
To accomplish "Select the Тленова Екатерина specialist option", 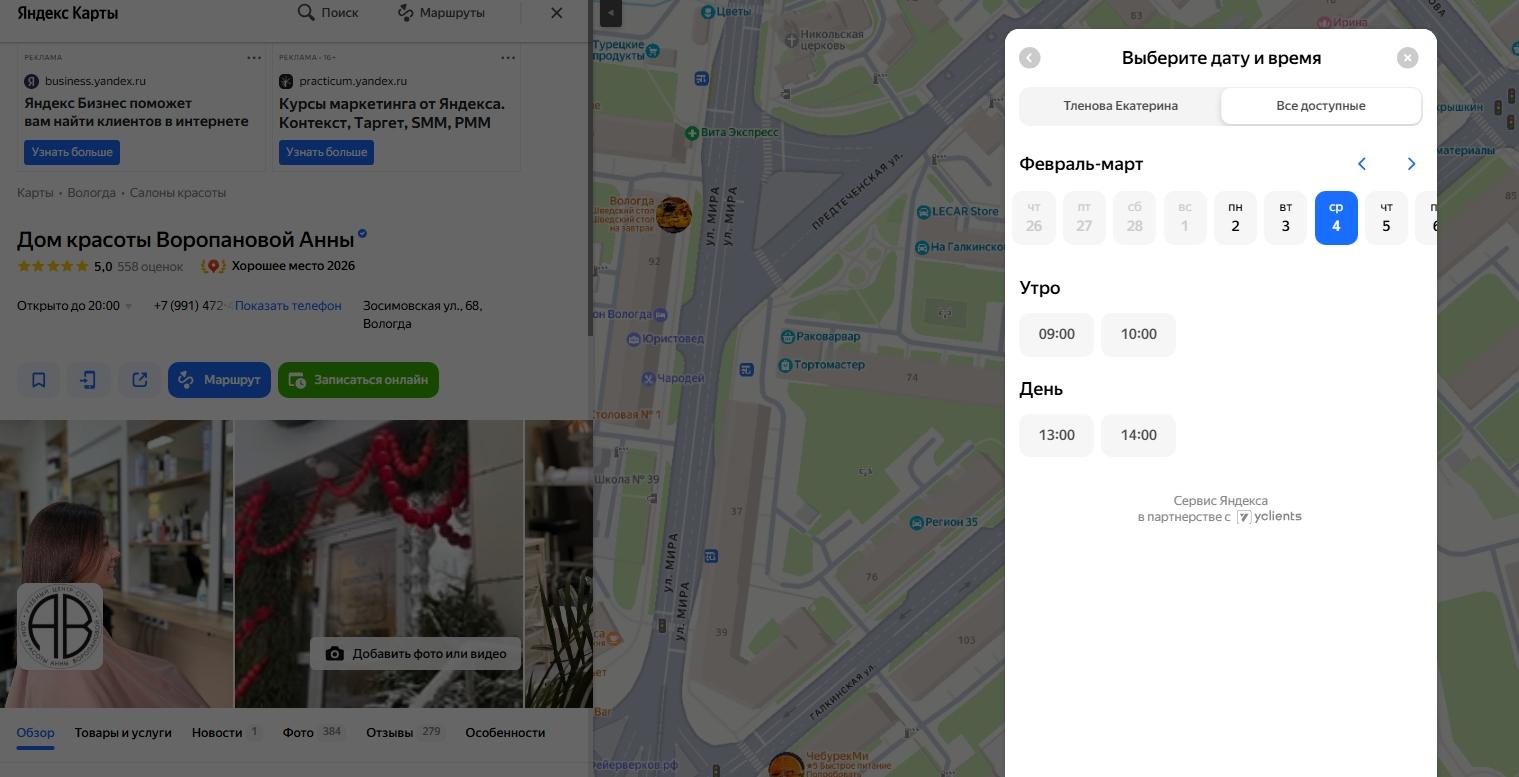I will coord(1120,106).
